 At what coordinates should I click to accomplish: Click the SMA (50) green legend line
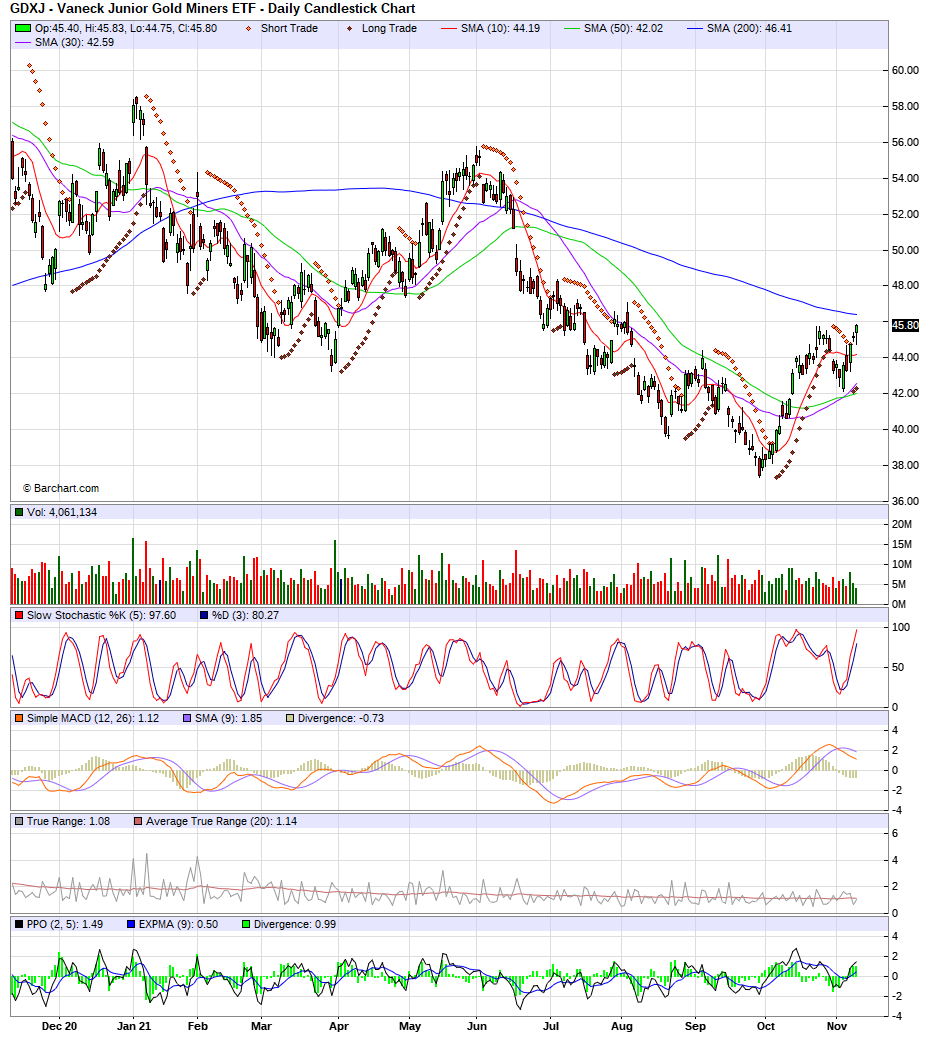(571, 28)
